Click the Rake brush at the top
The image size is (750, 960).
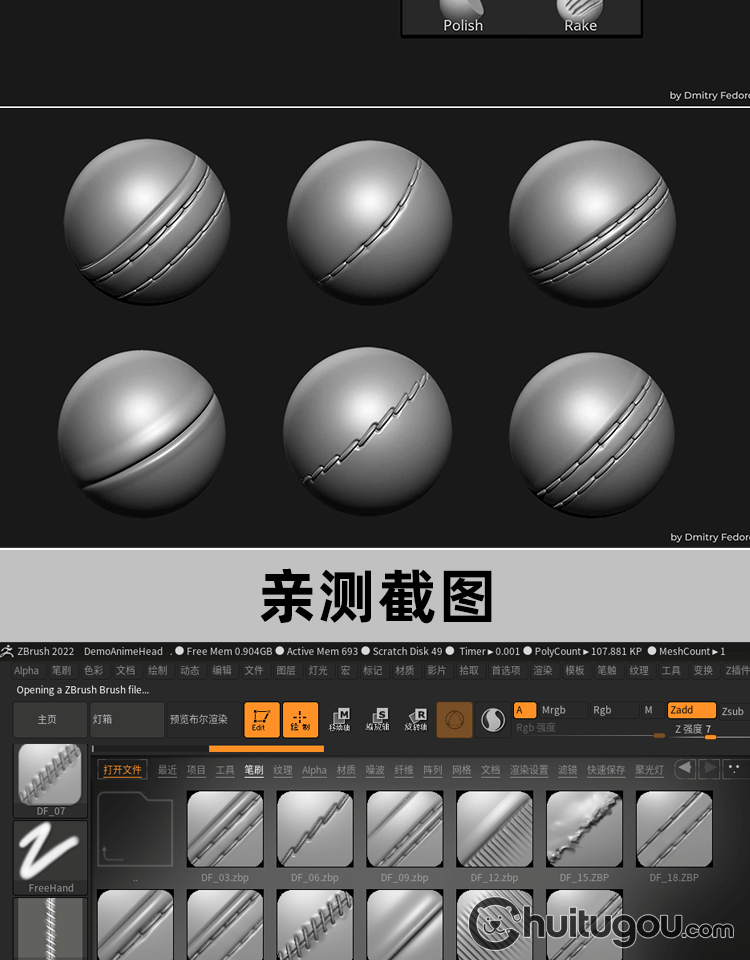point(580,17)
